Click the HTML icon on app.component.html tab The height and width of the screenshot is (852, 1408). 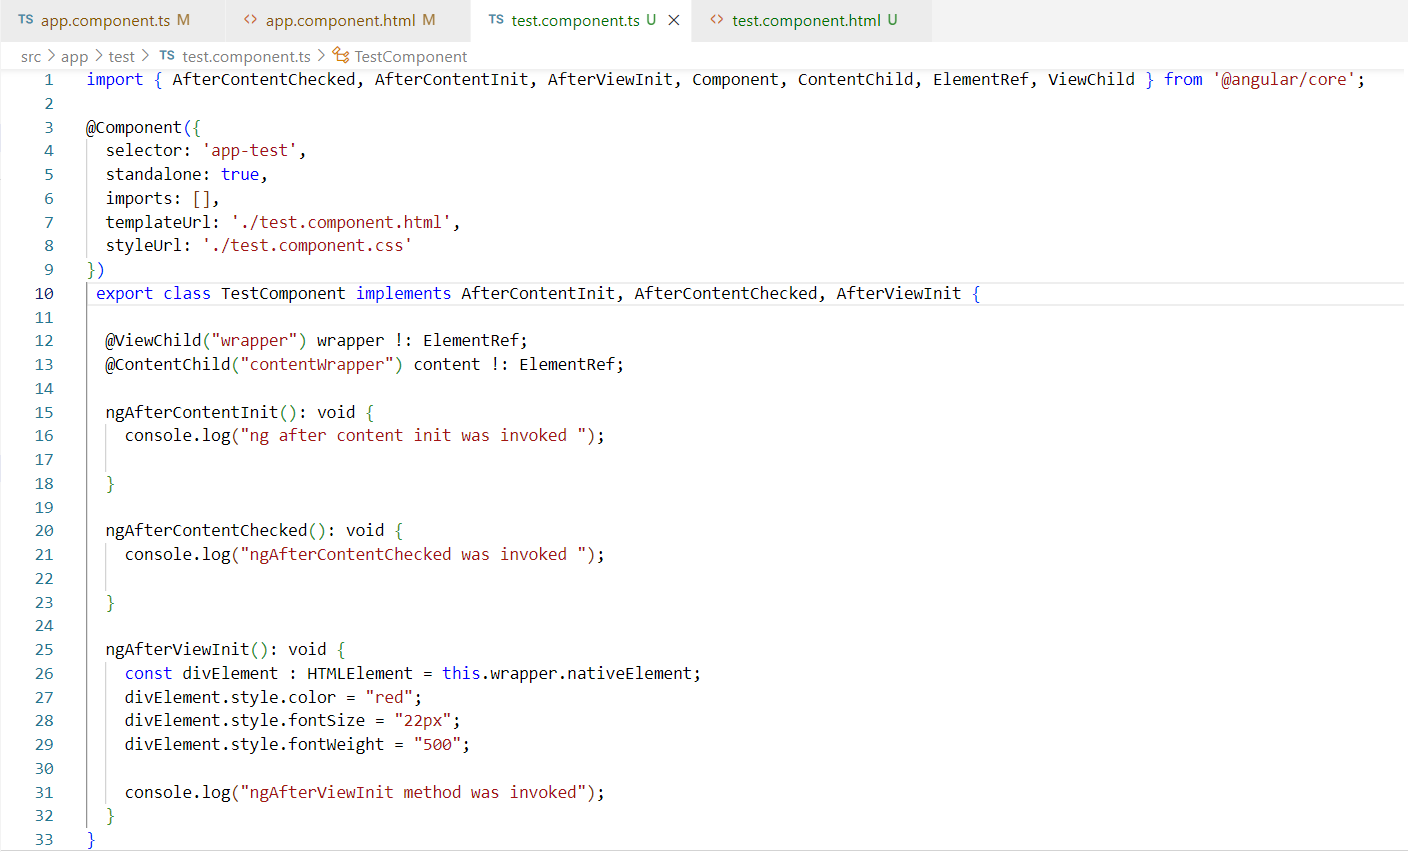251,20
